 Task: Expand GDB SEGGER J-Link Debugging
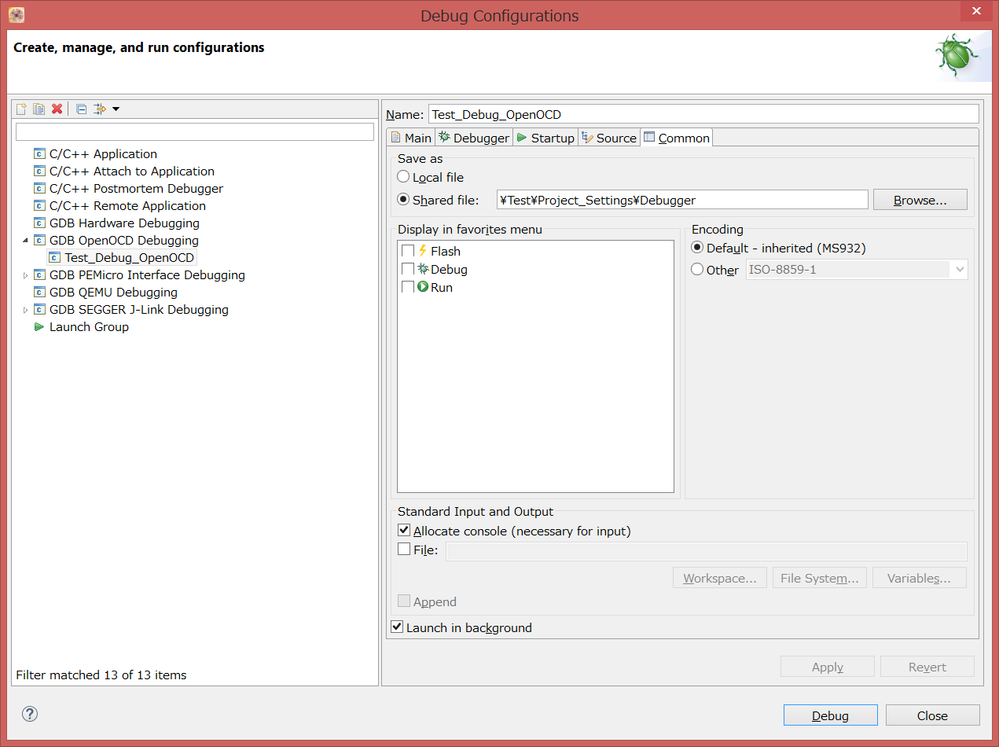click(x=23, y=309)
